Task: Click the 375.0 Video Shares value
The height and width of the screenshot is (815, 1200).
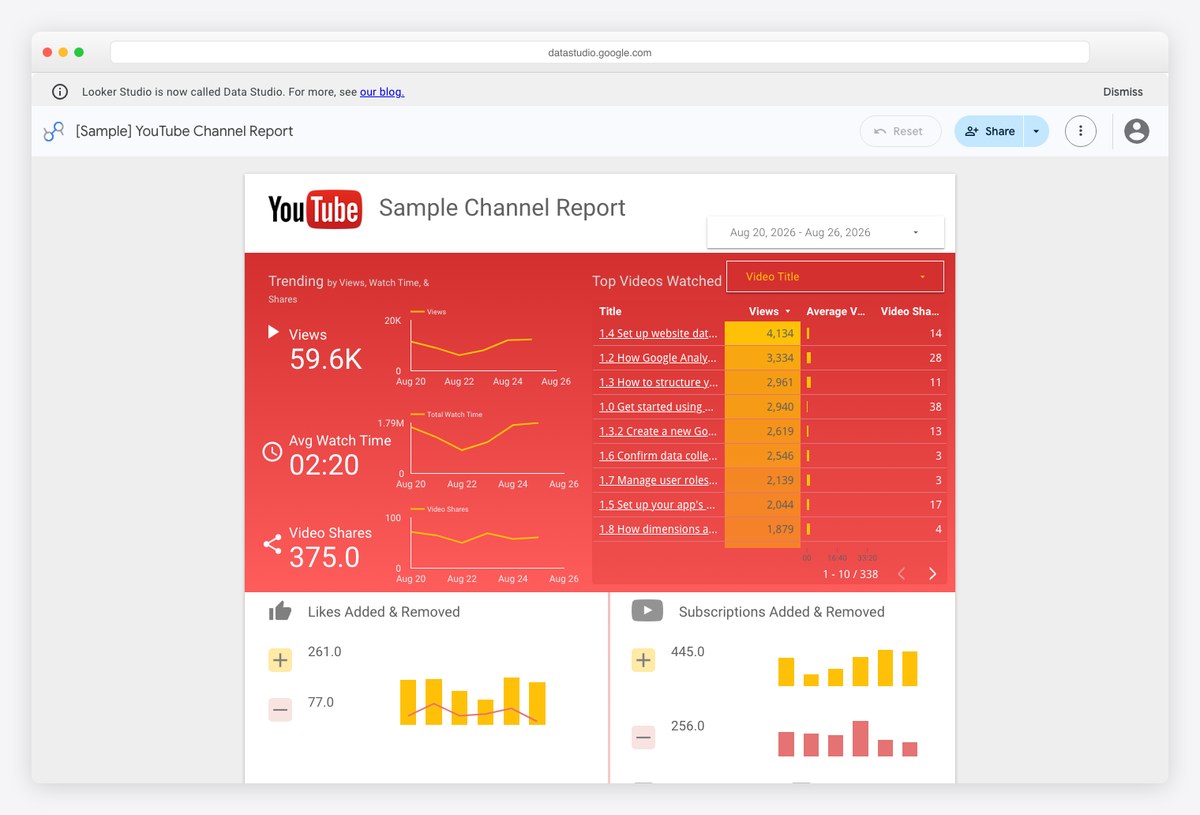Action: pyautogui.click(x=324, y=557)
